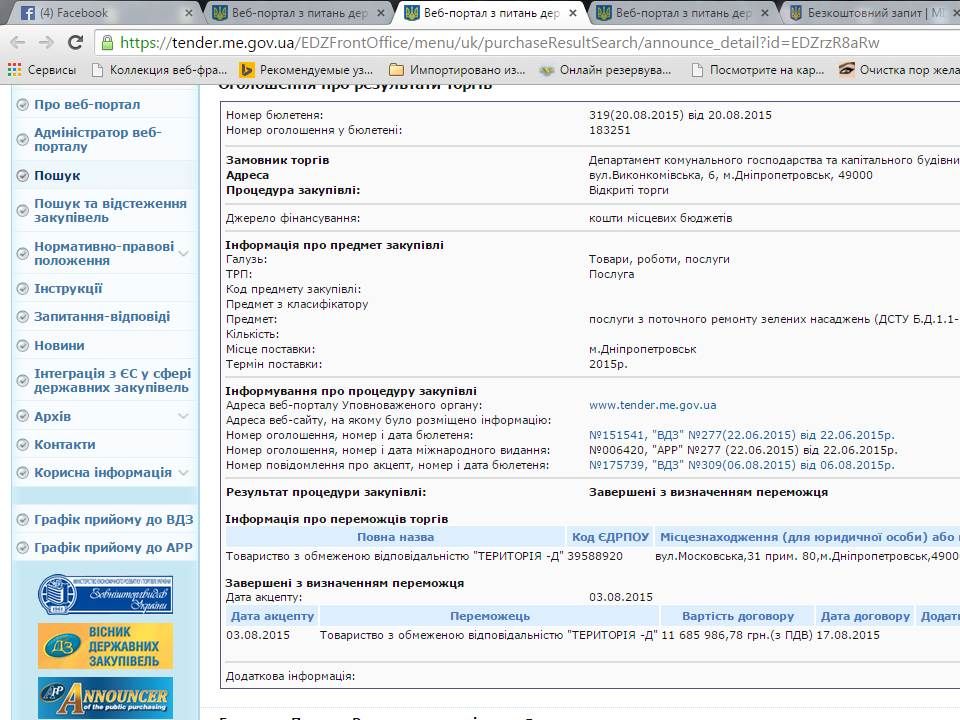960x720 pixels.
Task: Expand the Нормативно-правові положення submenu
Action: (183, 253)
